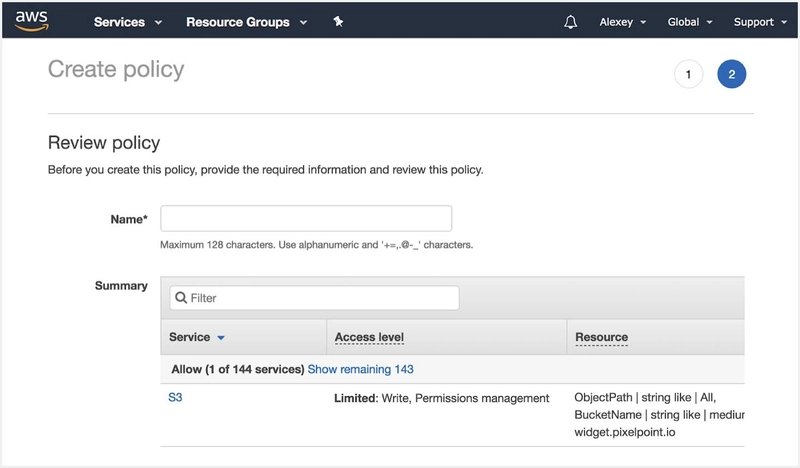Click the policy Name text field

point(306,219)
